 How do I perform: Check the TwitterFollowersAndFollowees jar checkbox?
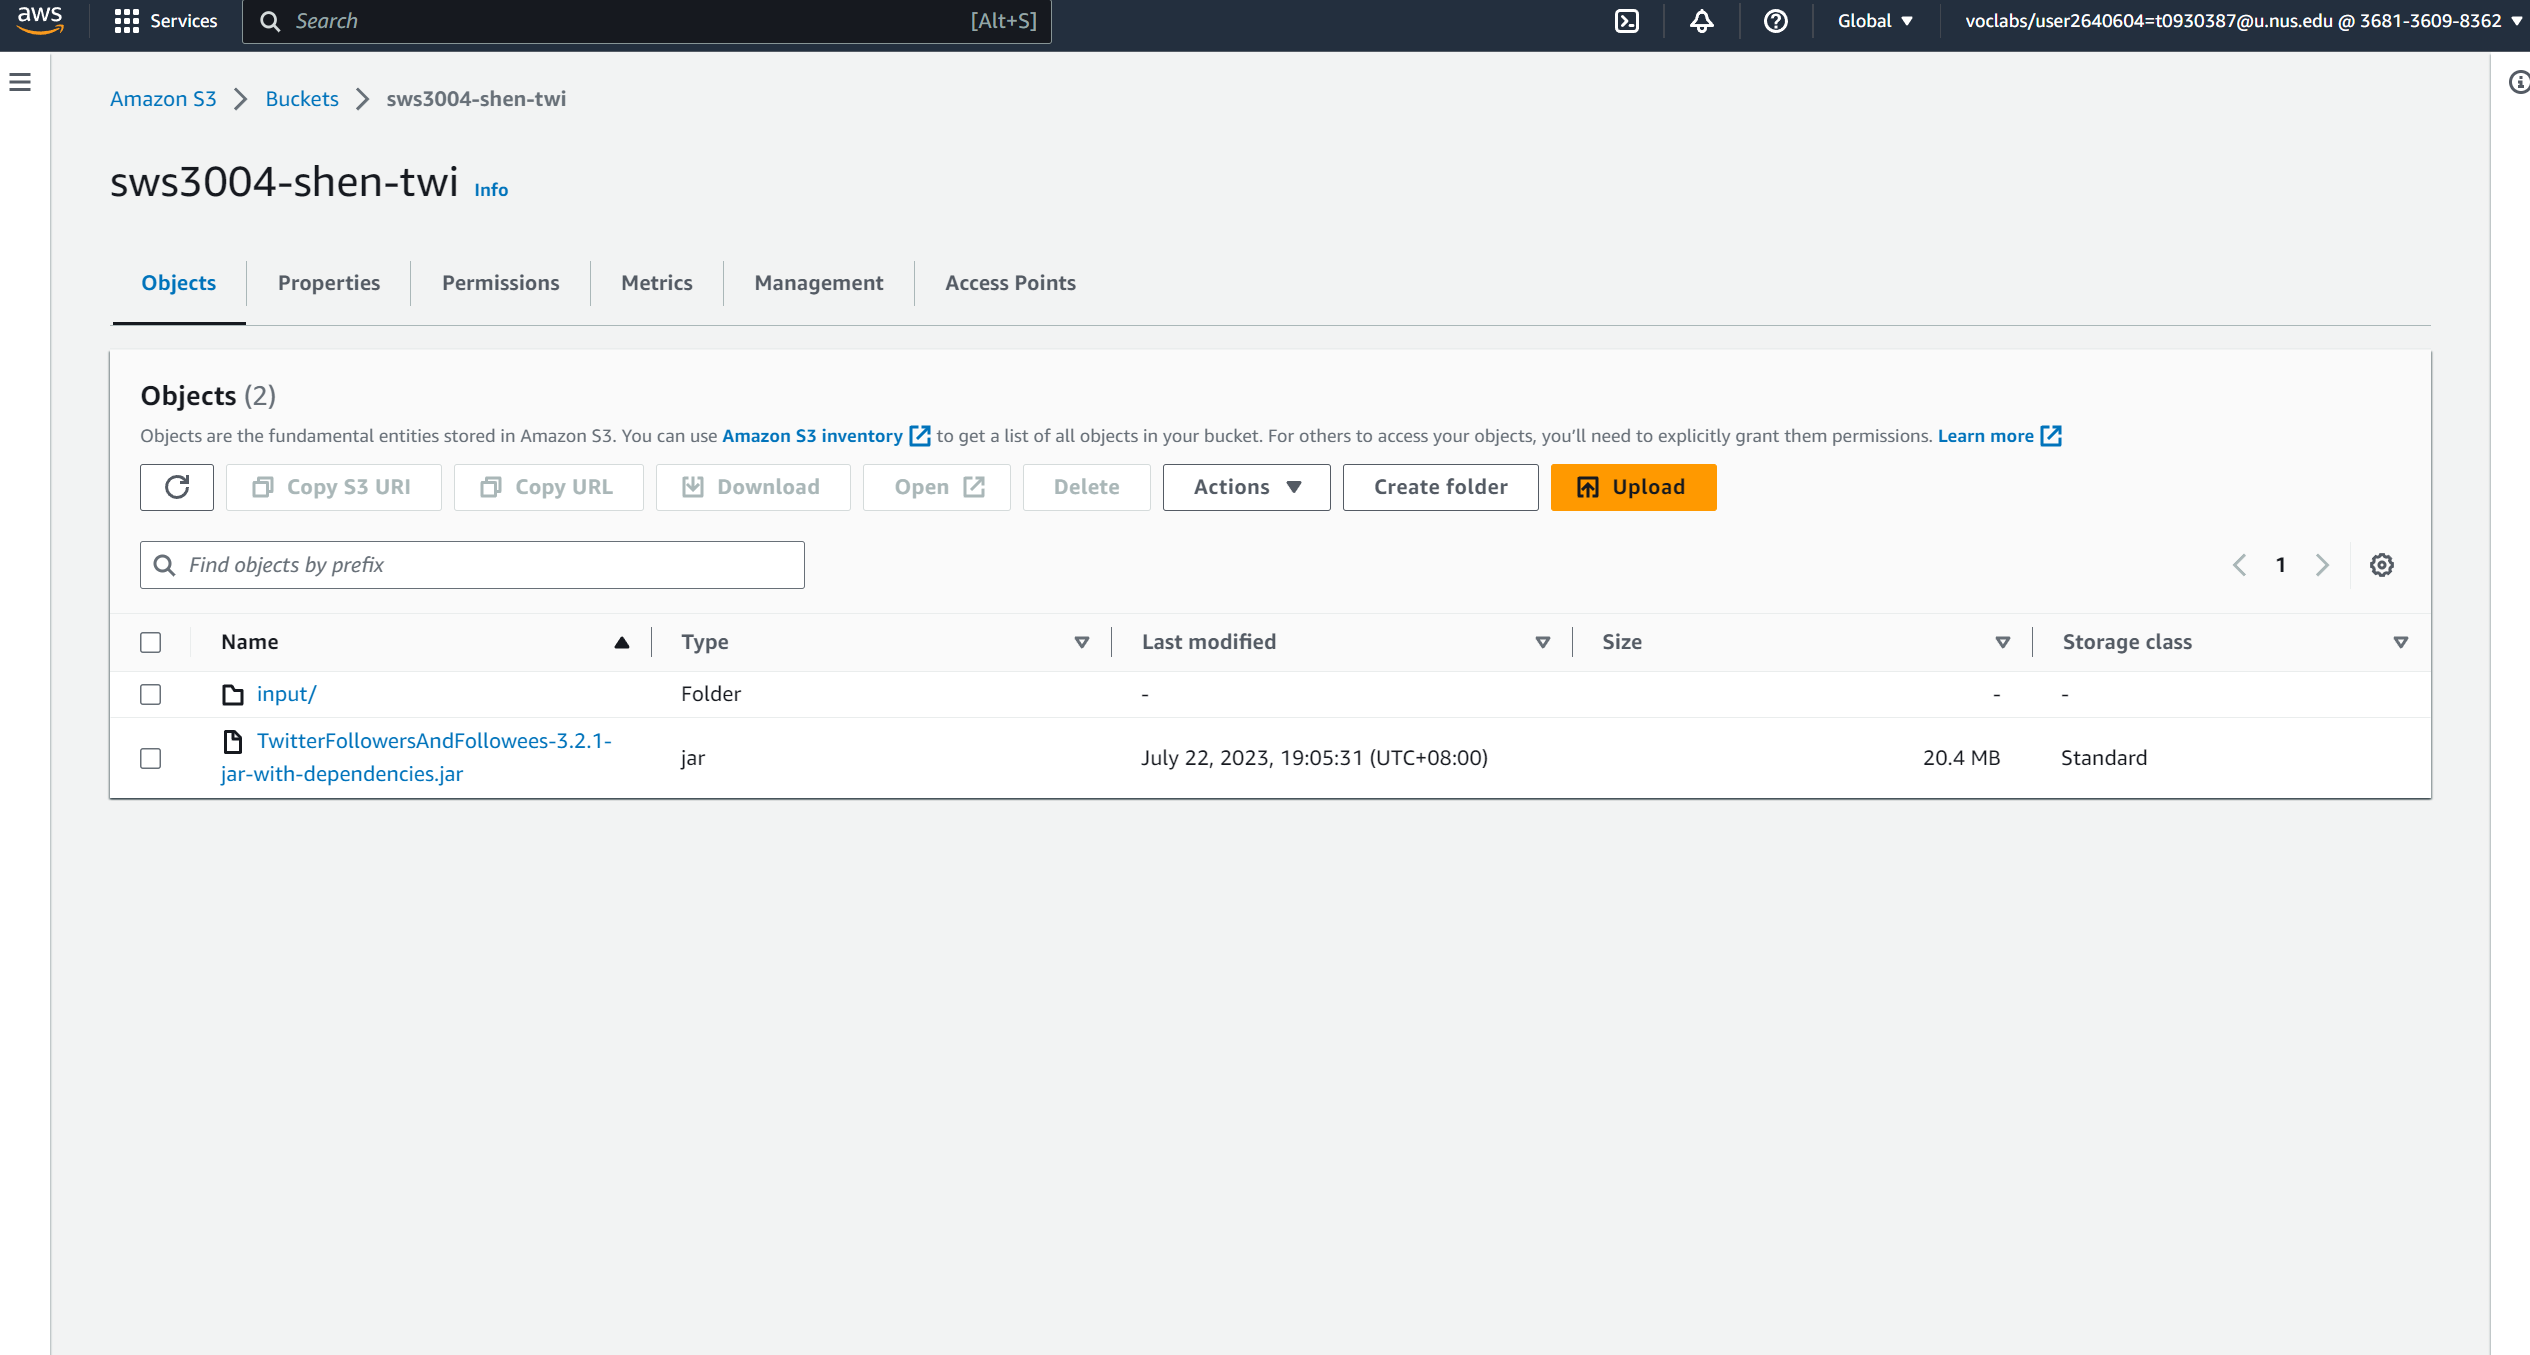pos(151,758)
